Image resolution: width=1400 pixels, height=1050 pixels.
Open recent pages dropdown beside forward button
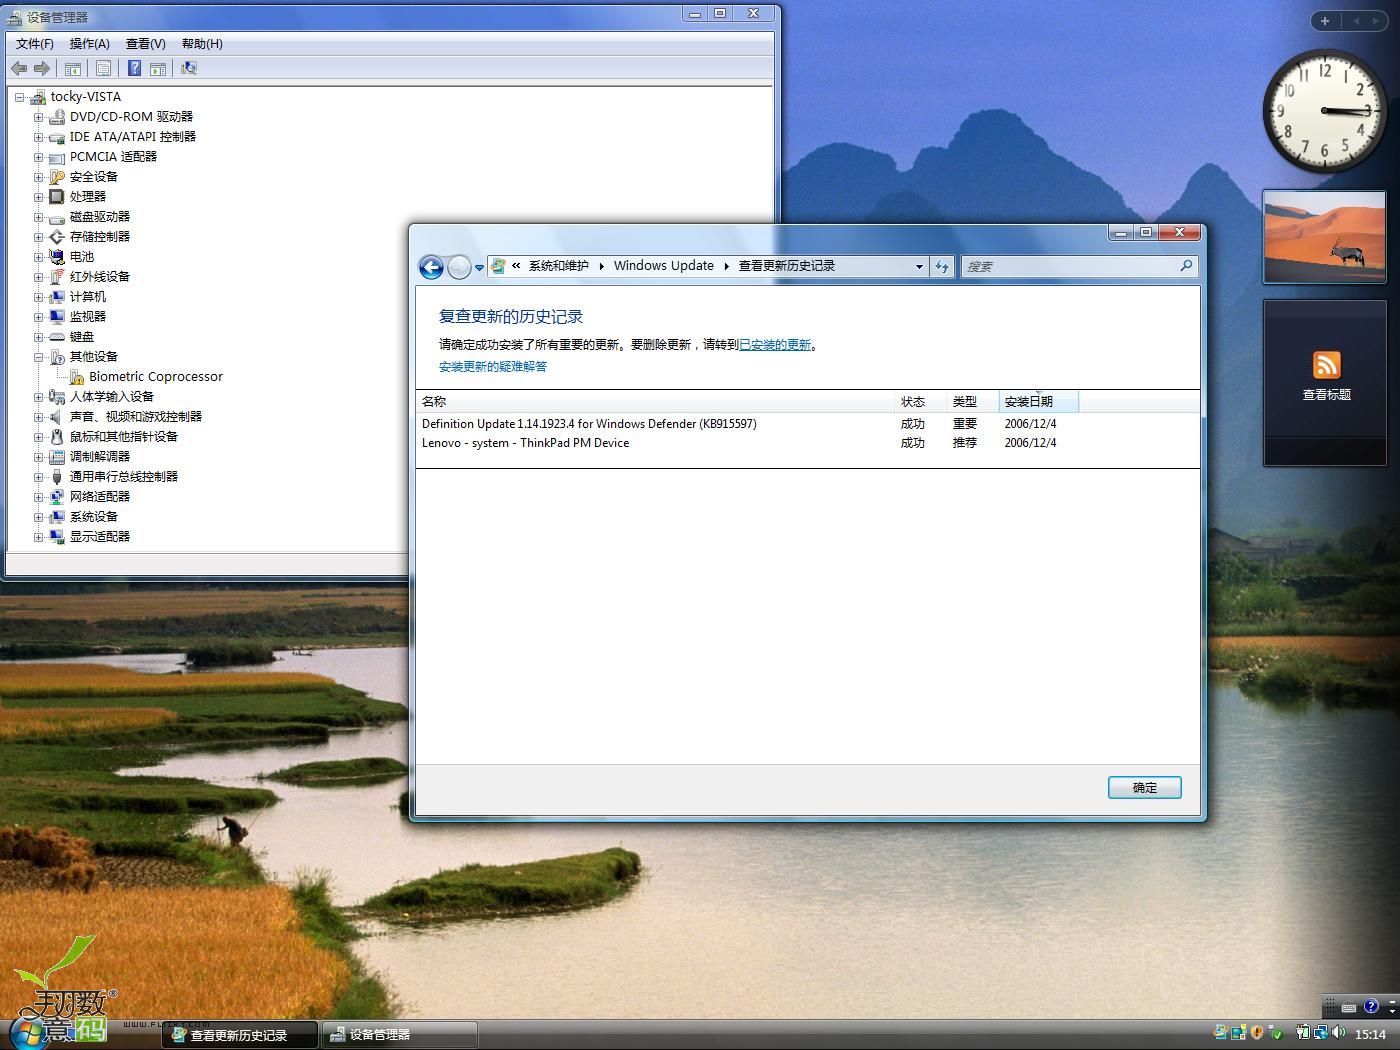pyautogui.click(x=479, y=267)
